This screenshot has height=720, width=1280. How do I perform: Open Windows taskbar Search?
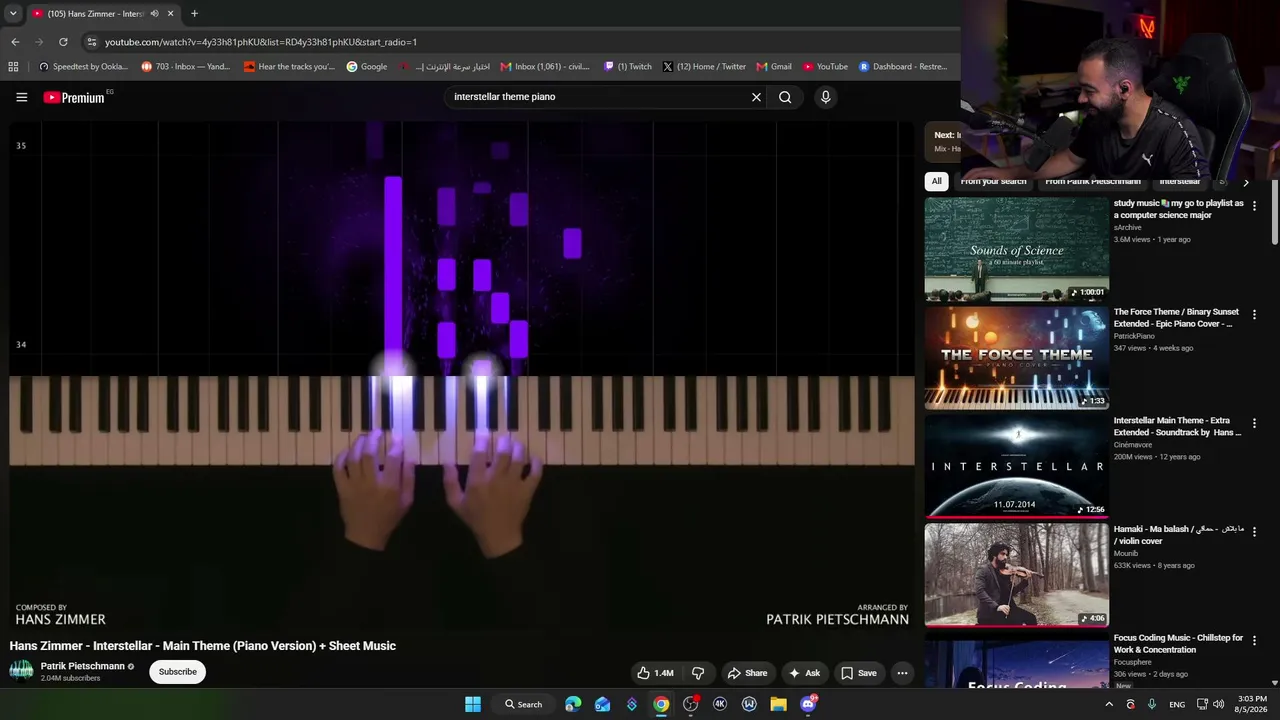pyautogui.click(x=523, y=704)
